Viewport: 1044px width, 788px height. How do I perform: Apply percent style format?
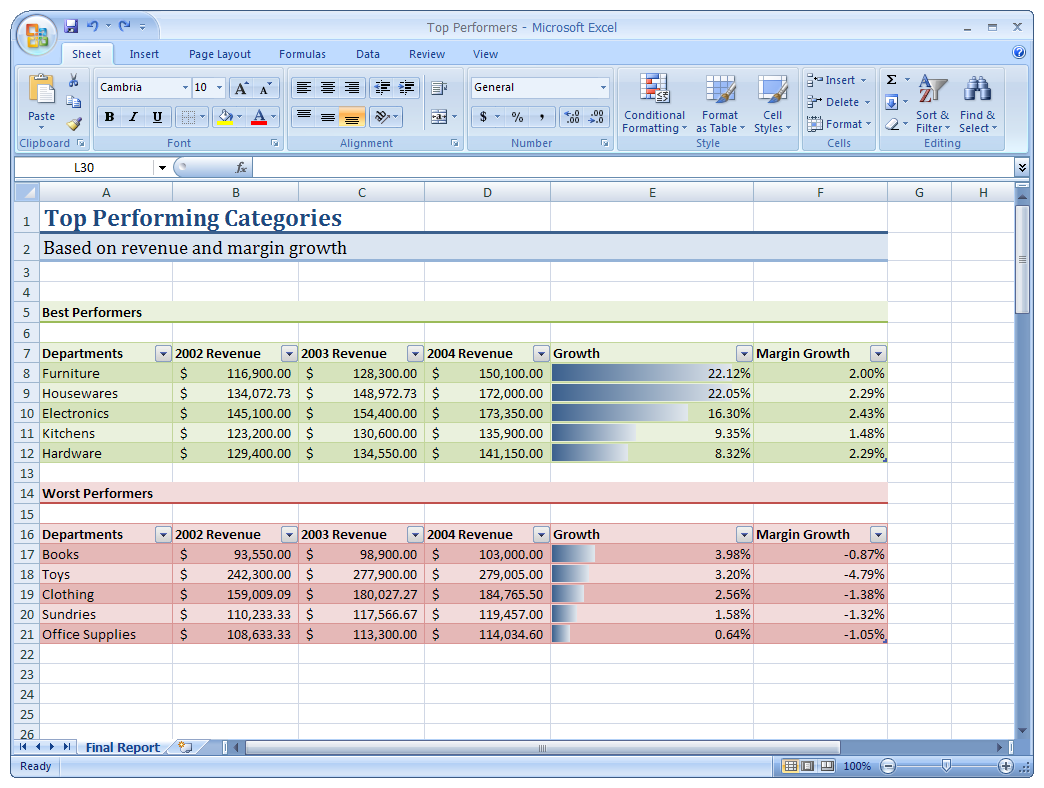(517, 117)
